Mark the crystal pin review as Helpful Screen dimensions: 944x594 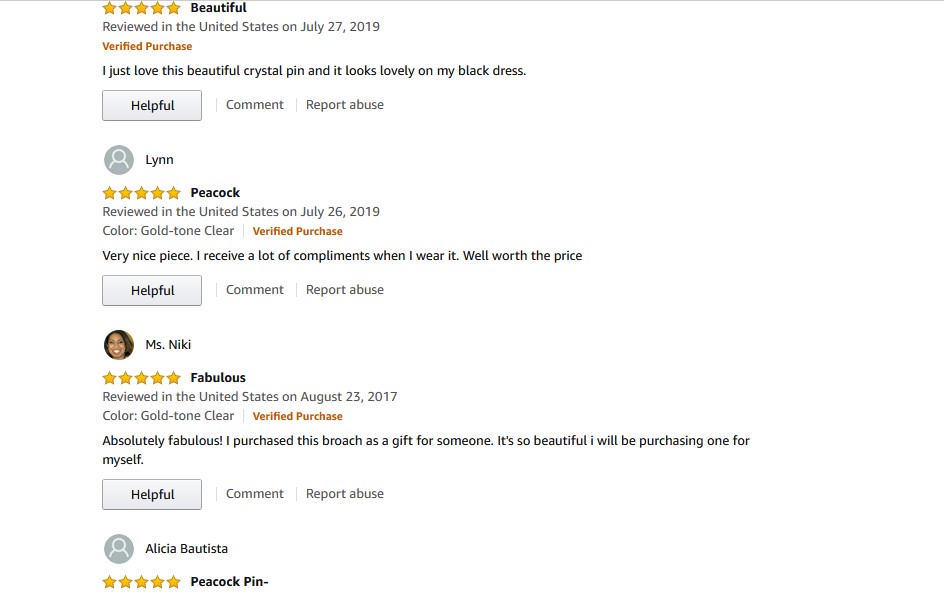click(x=152, y=106)
